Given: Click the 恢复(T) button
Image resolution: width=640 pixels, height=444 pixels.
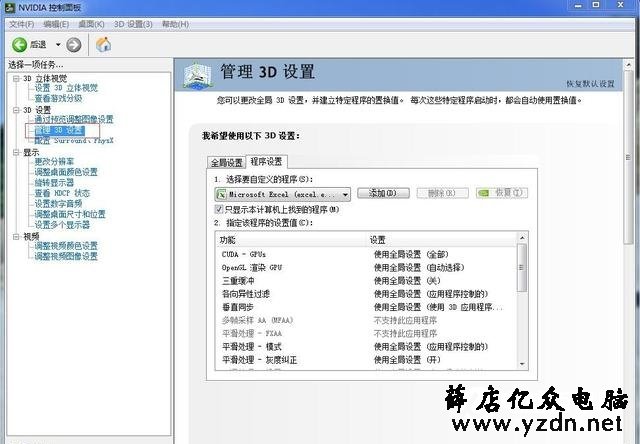Looking at the screenshot, I should pos(502,193).
